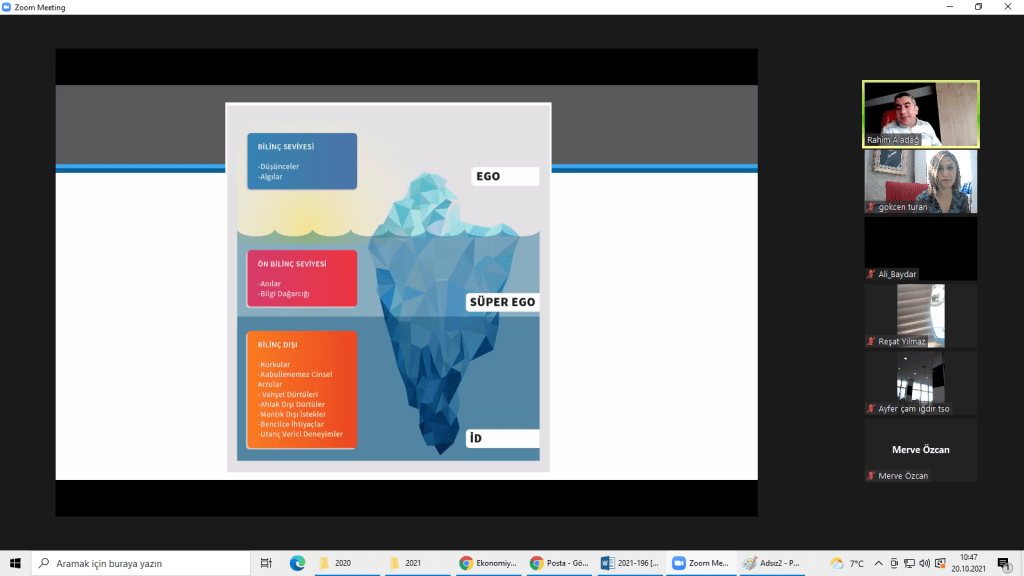The width and height of the screenshot is (1024, 576).
Task: Switch to the Adsız2 Paint window
Action: tap(772, 563)
